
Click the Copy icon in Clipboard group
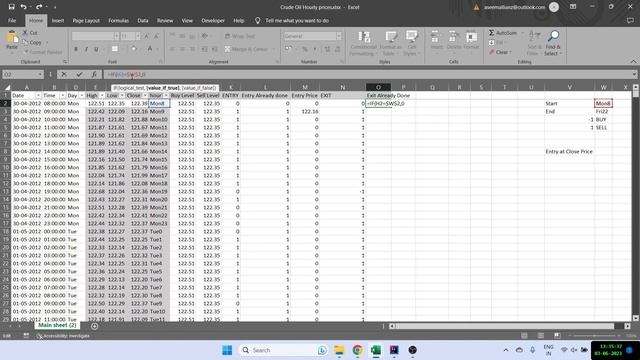25,42
